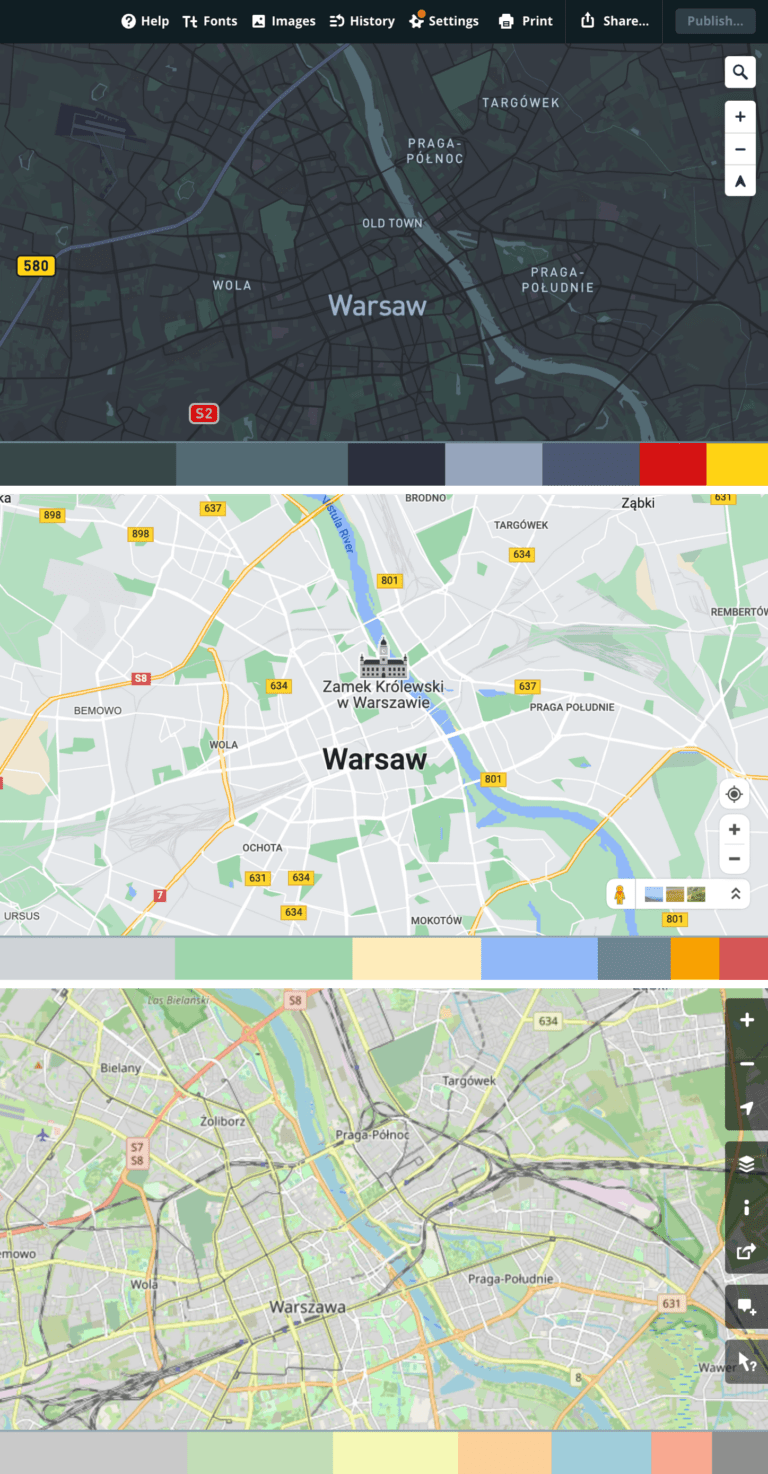The height and width of the screenshot is (1474, 768).
Task: Click the Zamek Królewski w Warszawie label
Action: pyautogui.click(x=383, y=694)
